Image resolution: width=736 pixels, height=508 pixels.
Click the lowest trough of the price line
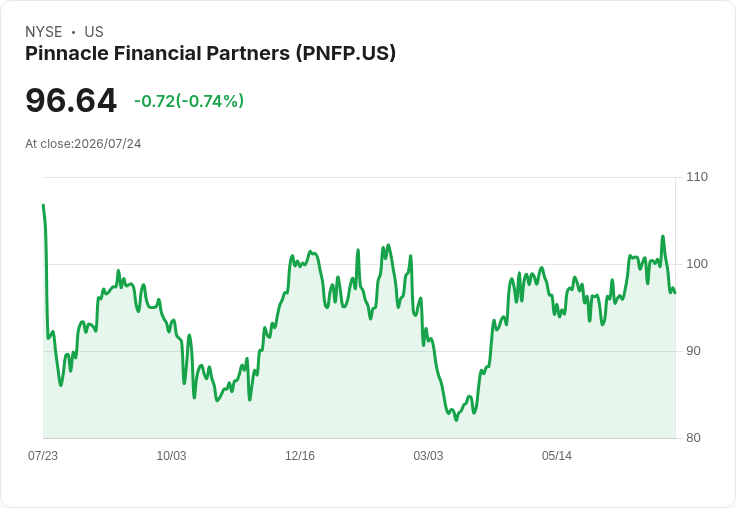[x=456, y=420]
